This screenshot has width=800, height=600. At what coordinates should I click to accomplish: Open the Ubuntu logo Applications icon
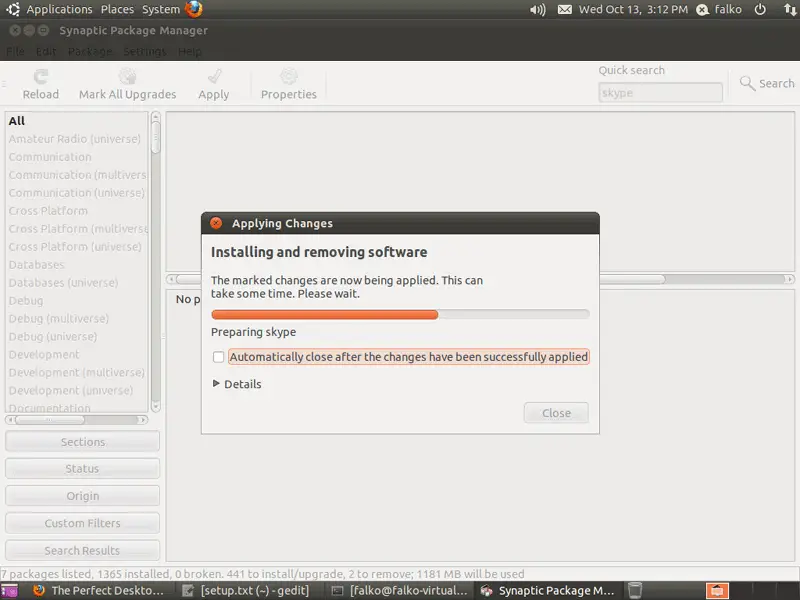13,9
